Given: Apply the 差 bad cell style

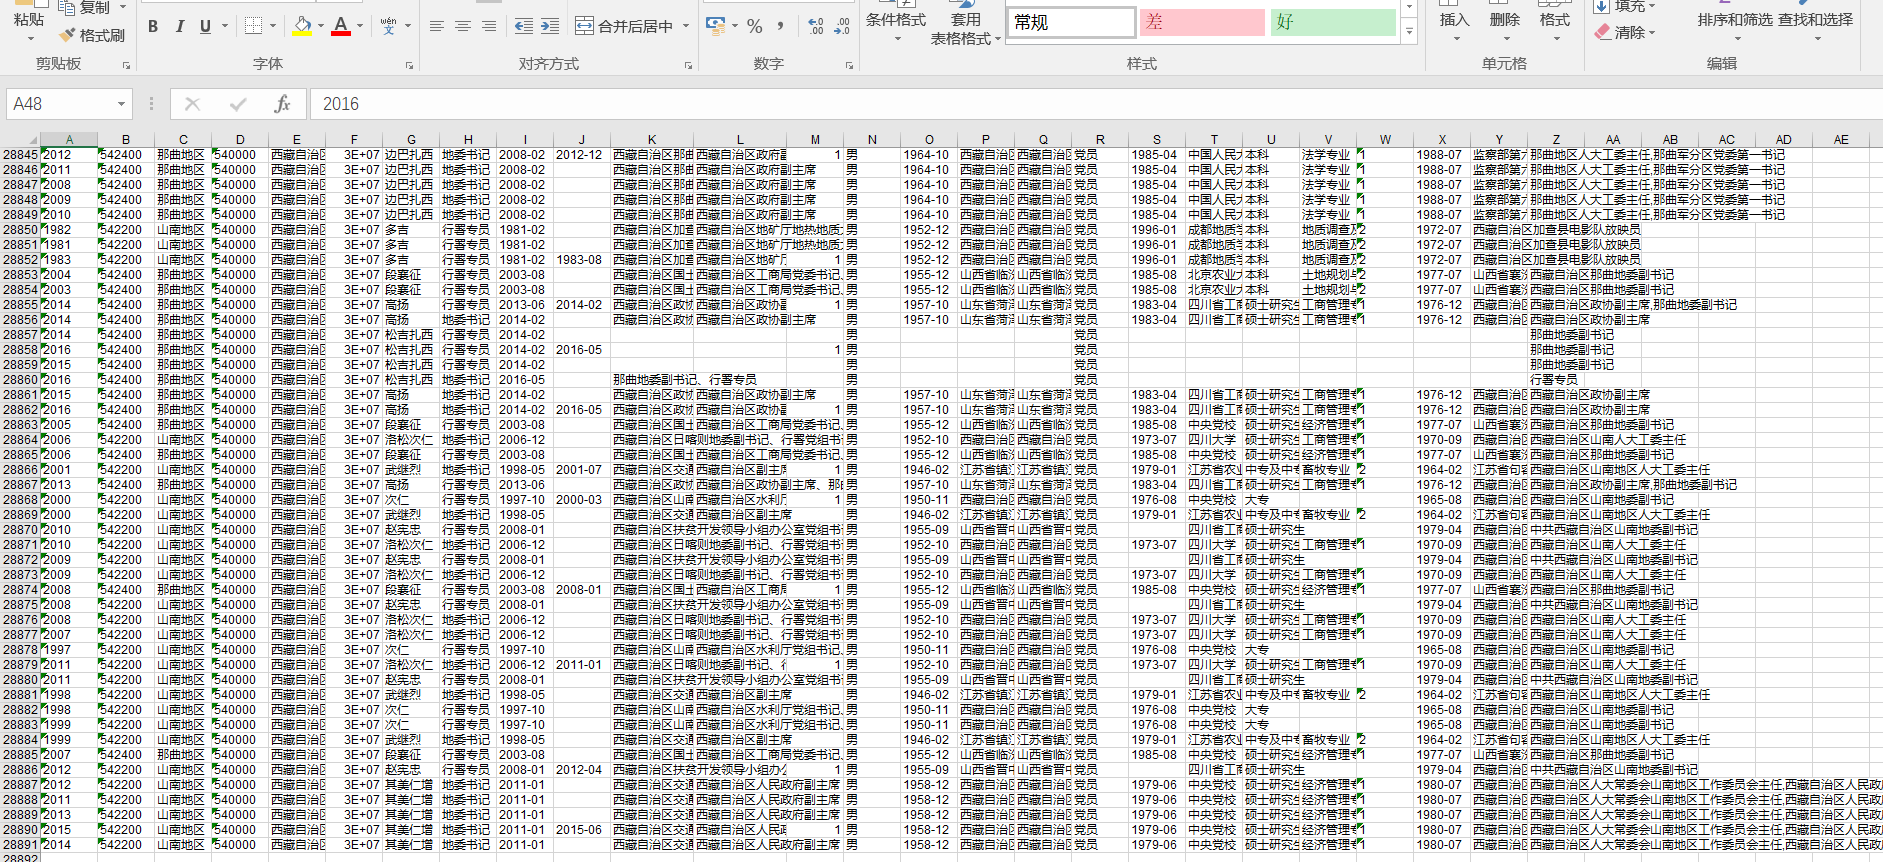Looking at the screenshot, I should 1203,22.
